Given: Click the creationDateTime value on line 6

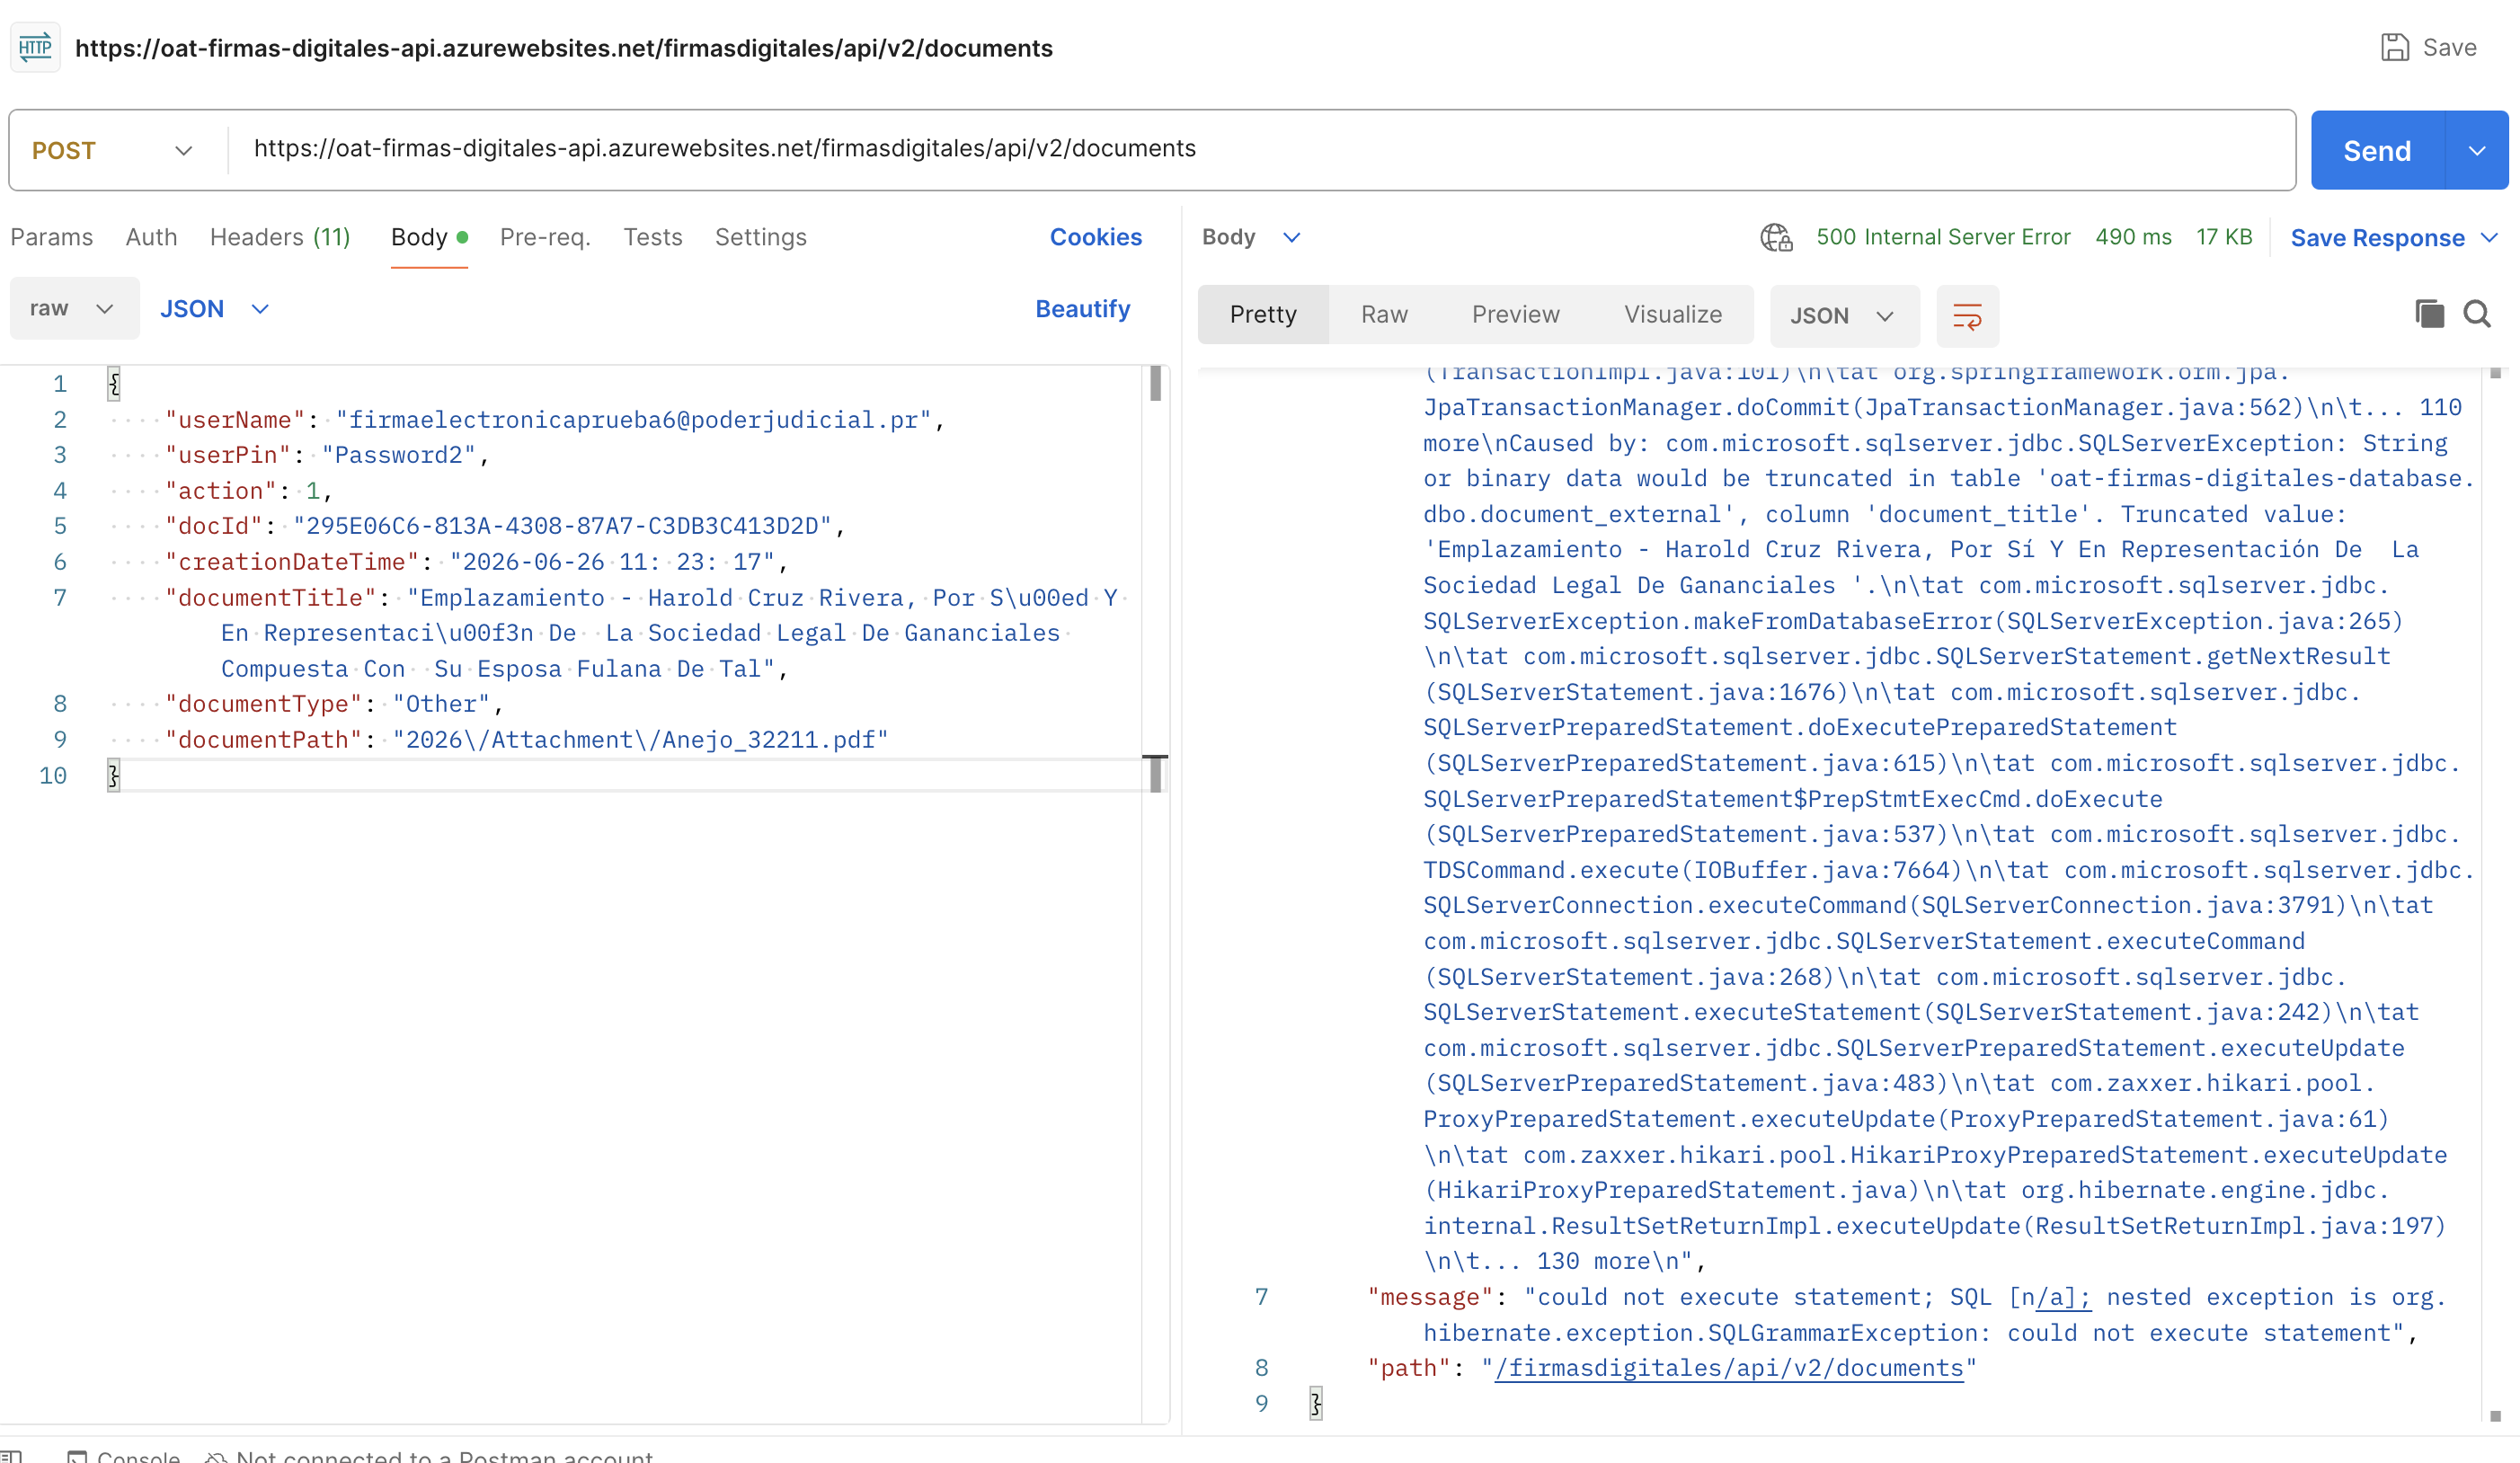Looking at the screenshot, I should coord(612,562).
